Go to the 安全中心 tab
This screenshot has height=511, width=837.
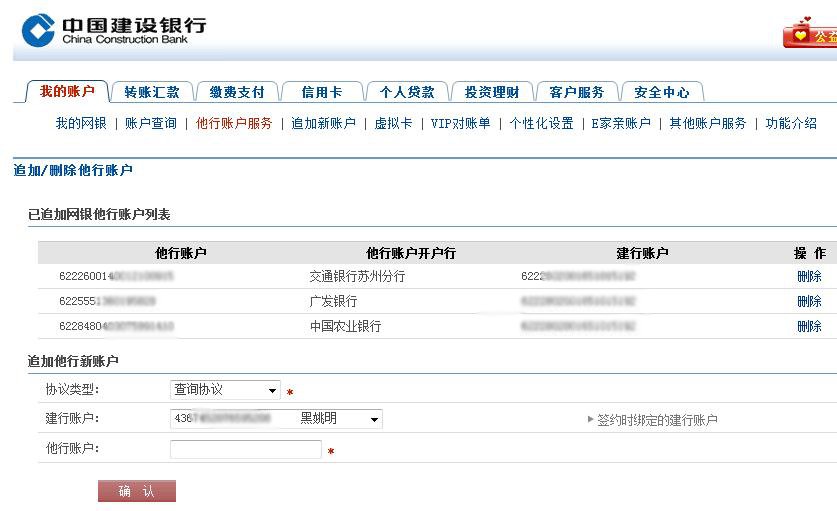(662, 92)
